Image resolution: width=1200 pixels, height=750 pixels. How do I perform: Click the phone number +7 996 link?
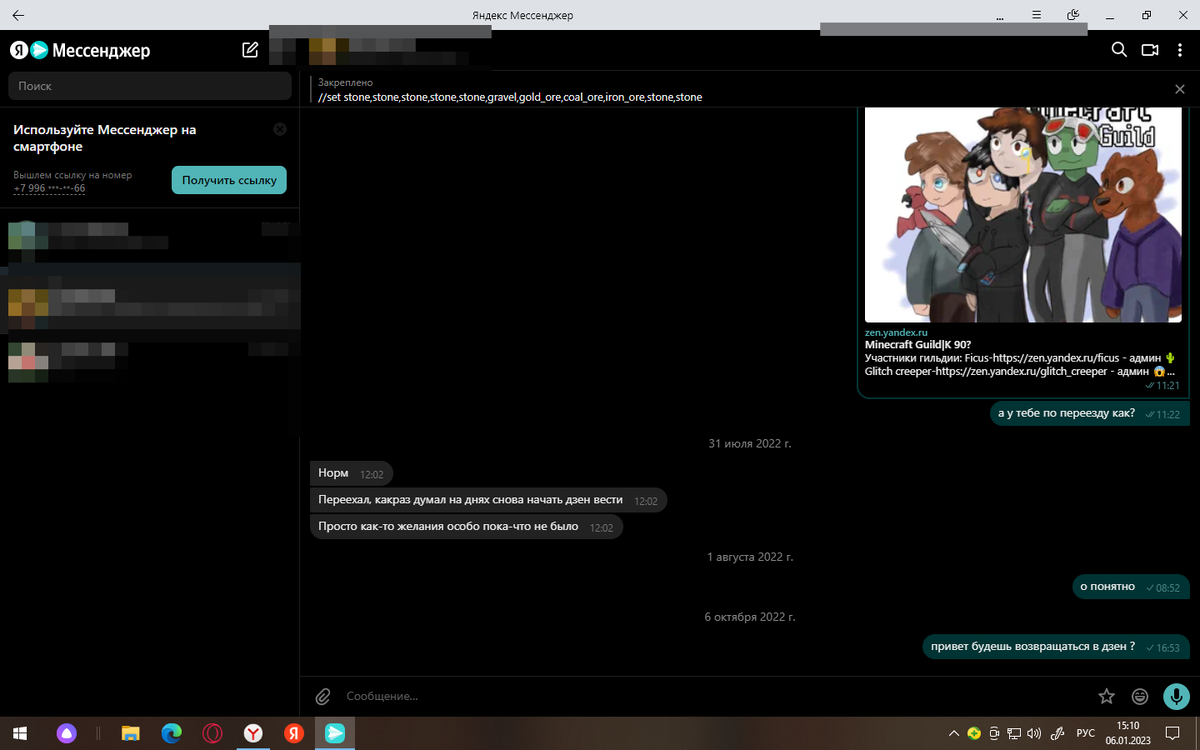coord(49,188)
